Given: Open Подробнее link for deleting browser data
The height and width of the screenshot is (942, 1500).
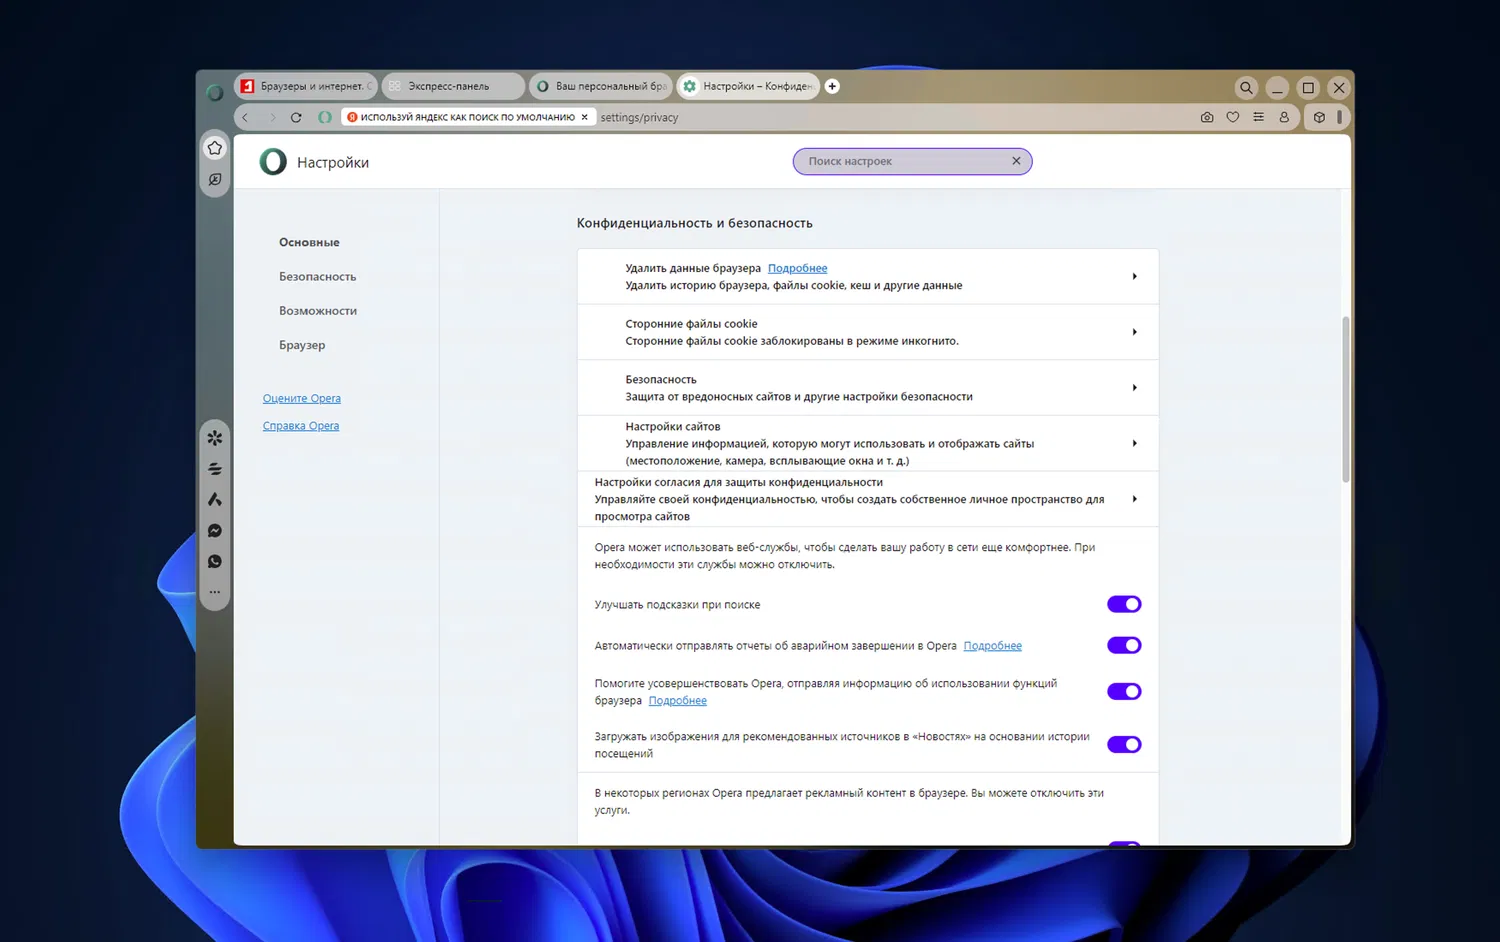Looking at the screenshot, I should tap(798, 268).
